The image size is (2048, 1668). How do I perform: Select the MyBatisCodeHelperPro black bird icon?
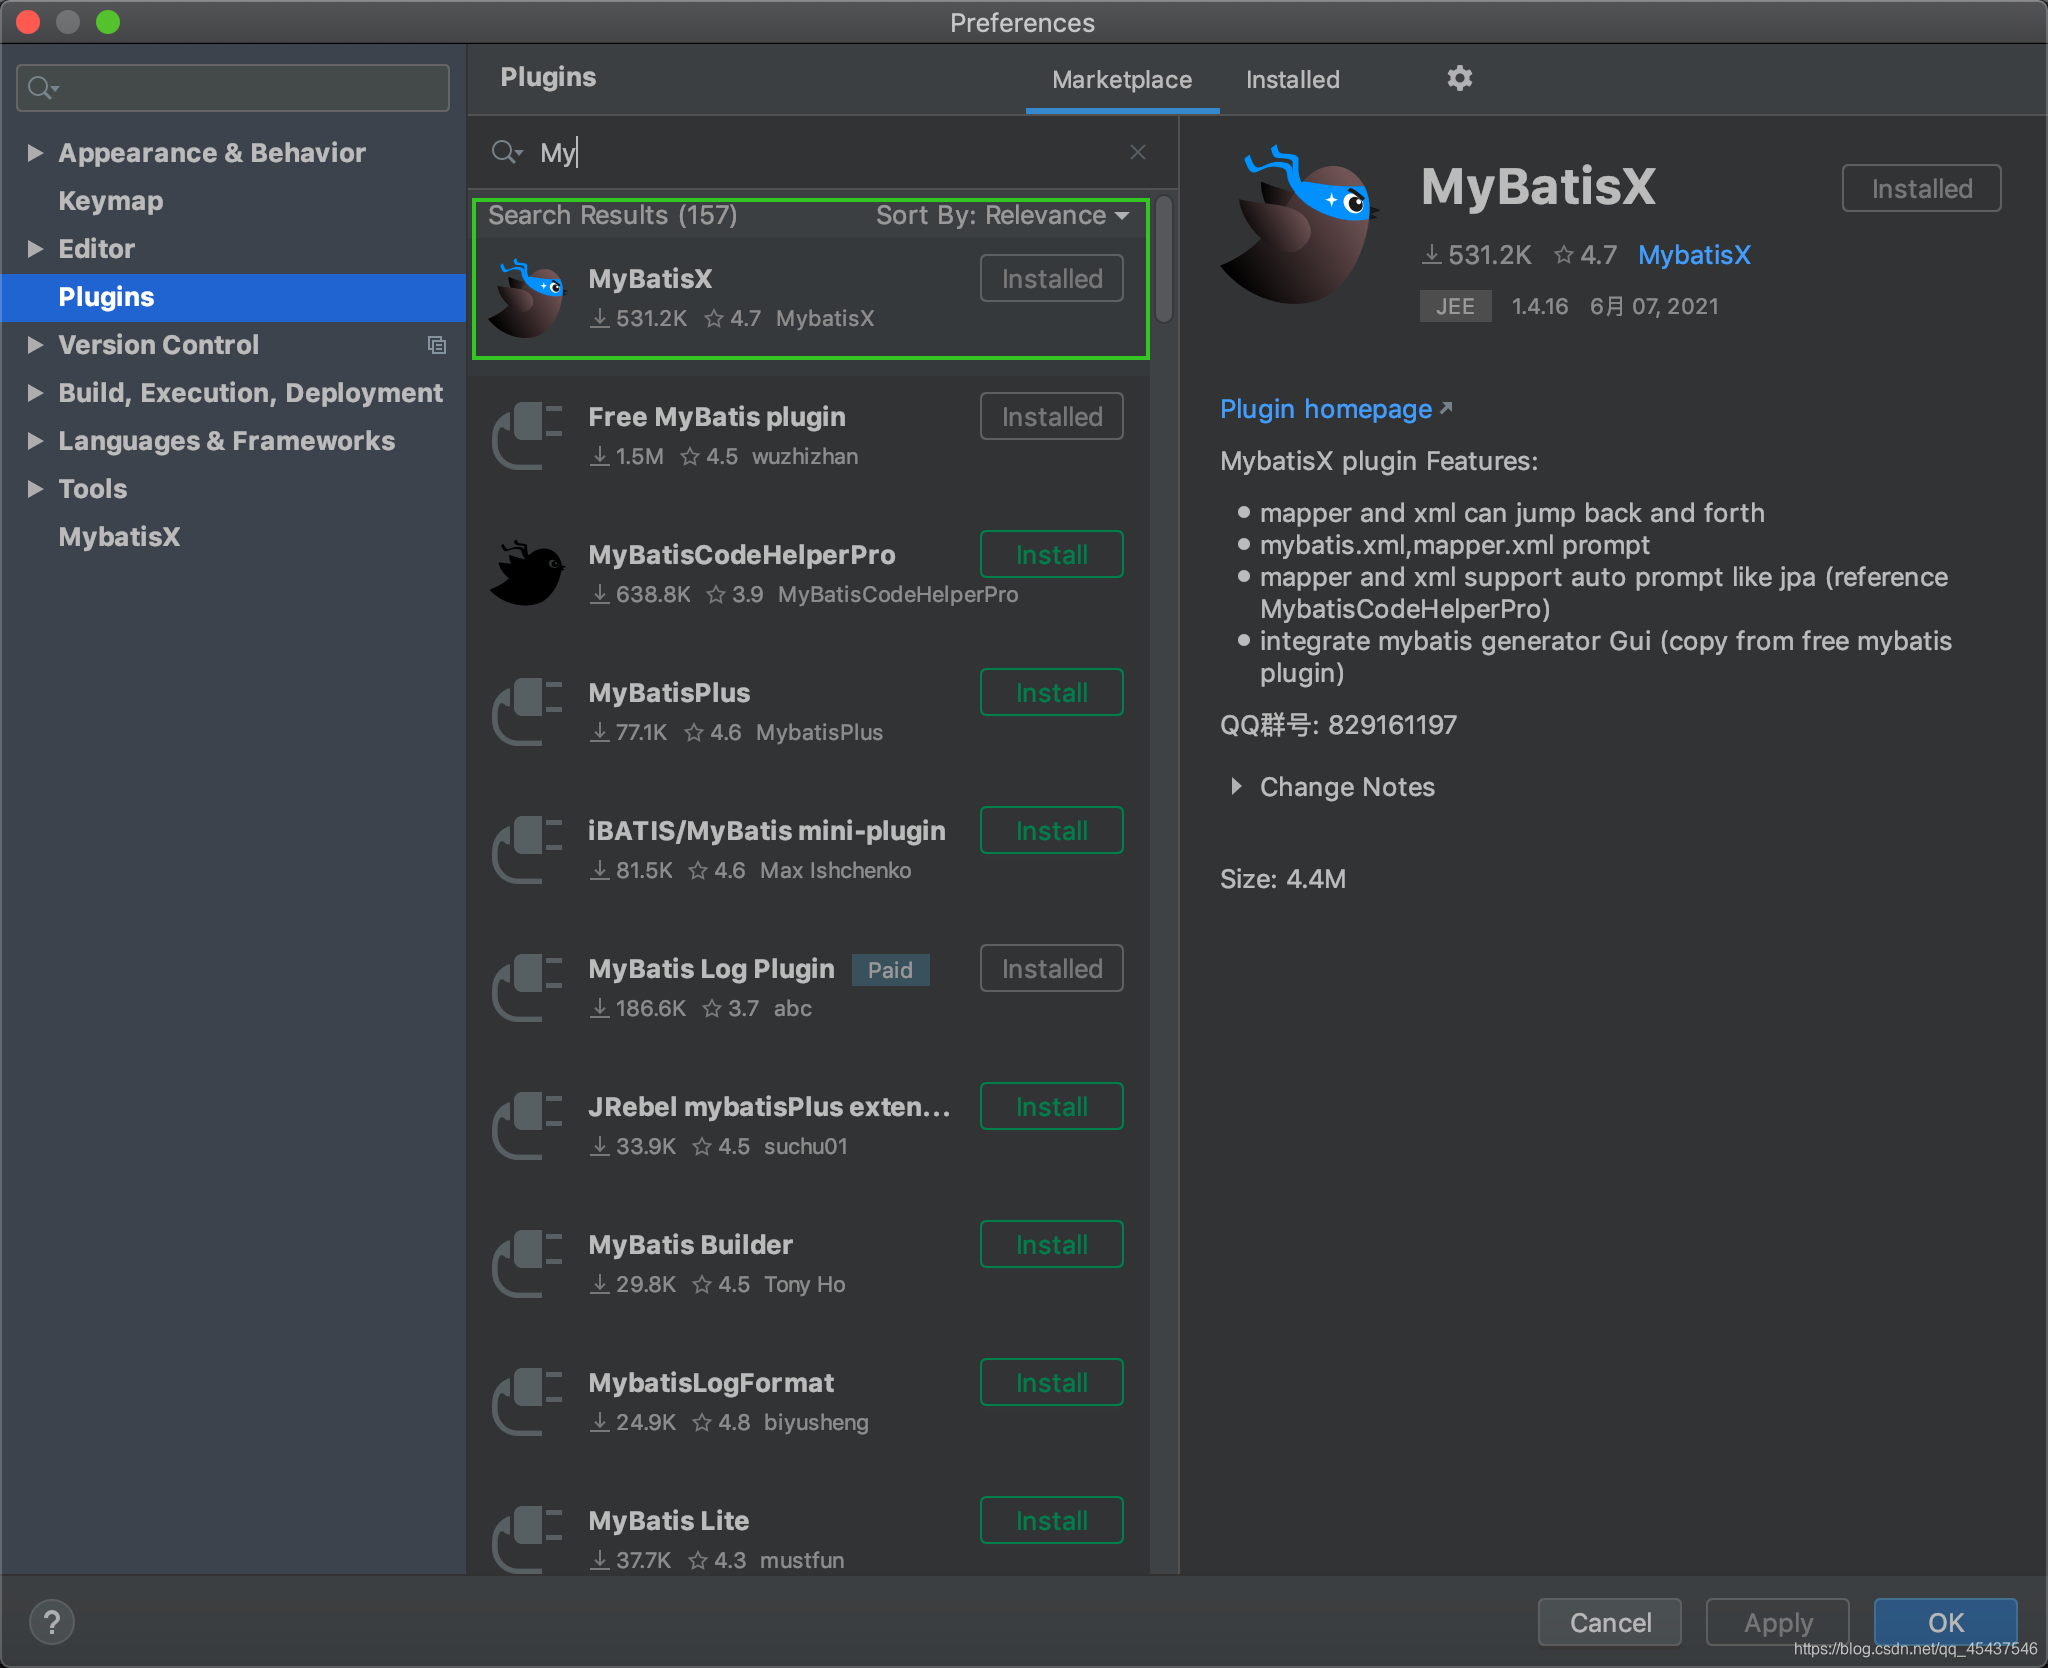point(528,574)
